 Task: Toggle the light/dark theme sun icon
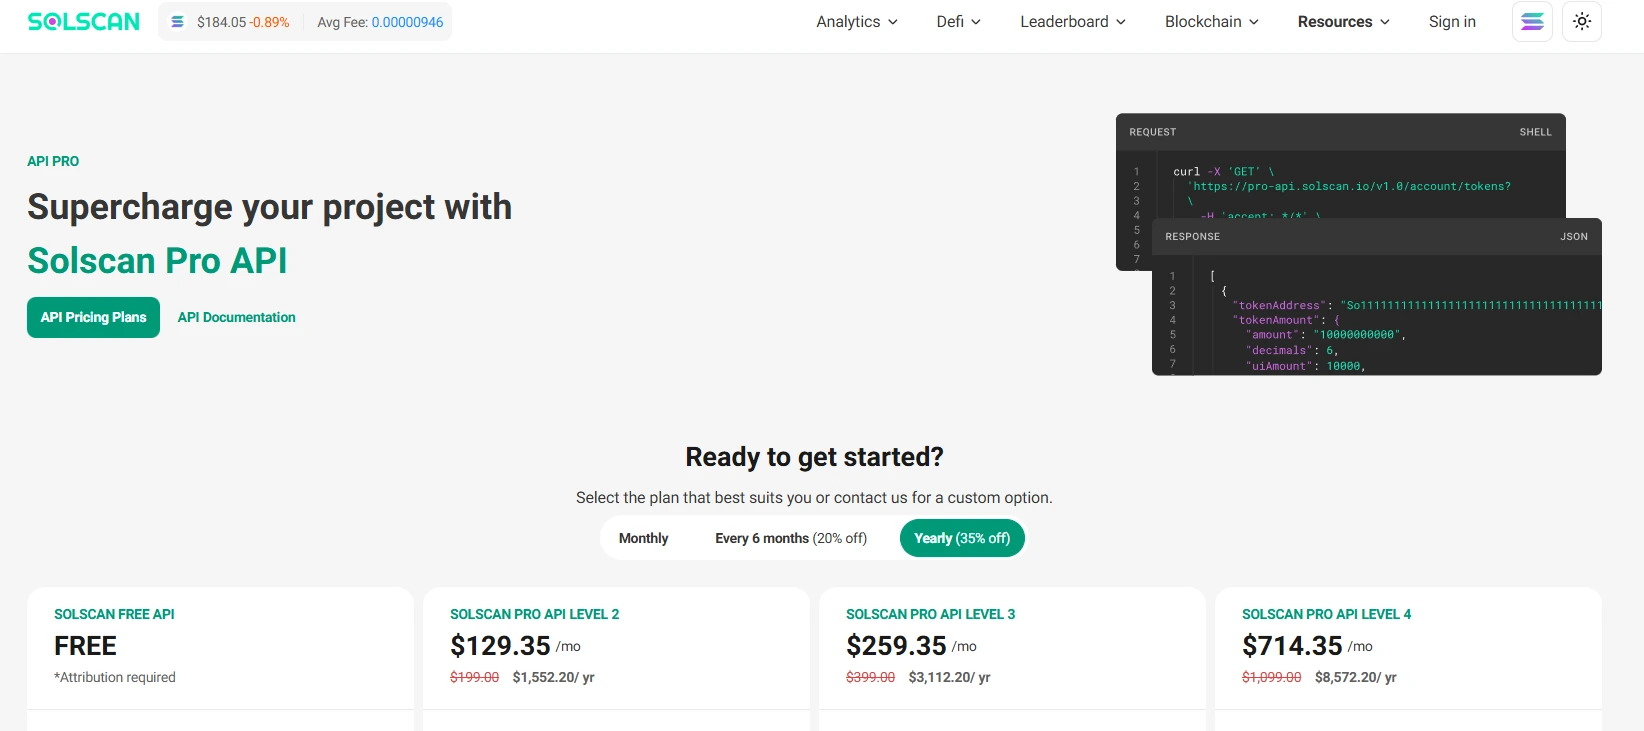[1582, 22]
